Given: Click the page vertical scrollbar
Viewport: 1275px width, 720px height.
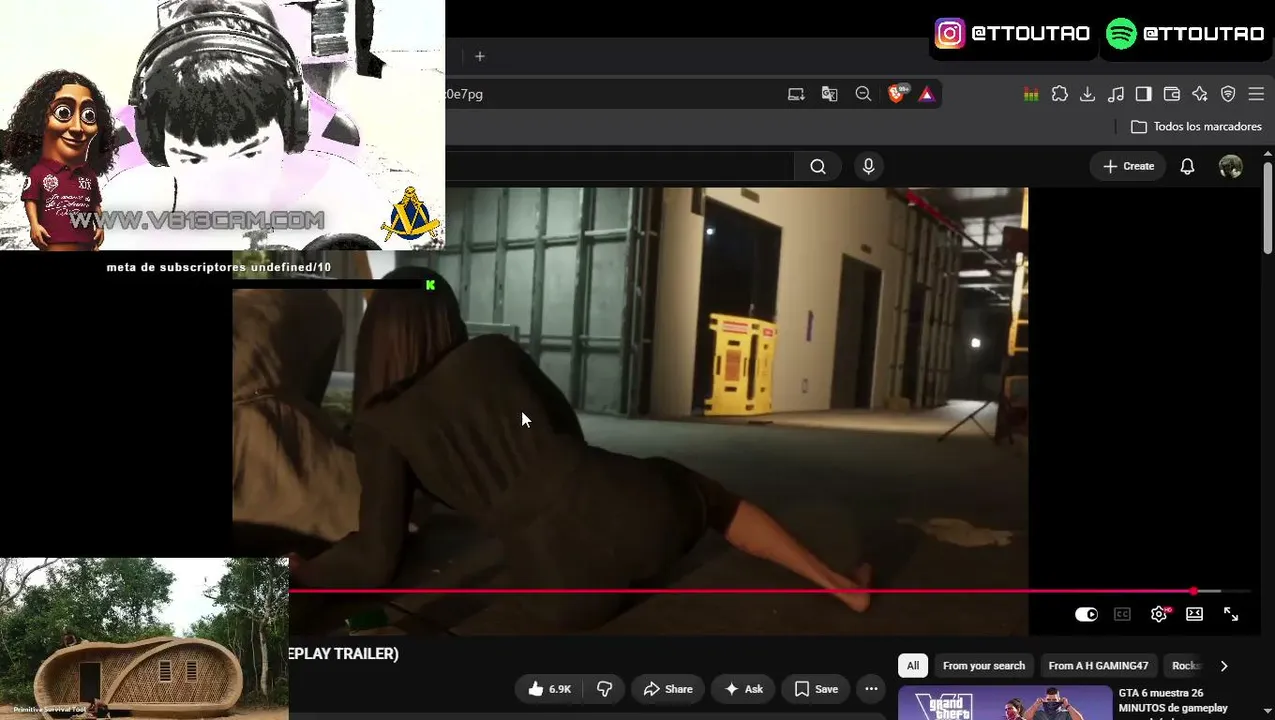Looking at the screenshot, I should pos(1268,206).
